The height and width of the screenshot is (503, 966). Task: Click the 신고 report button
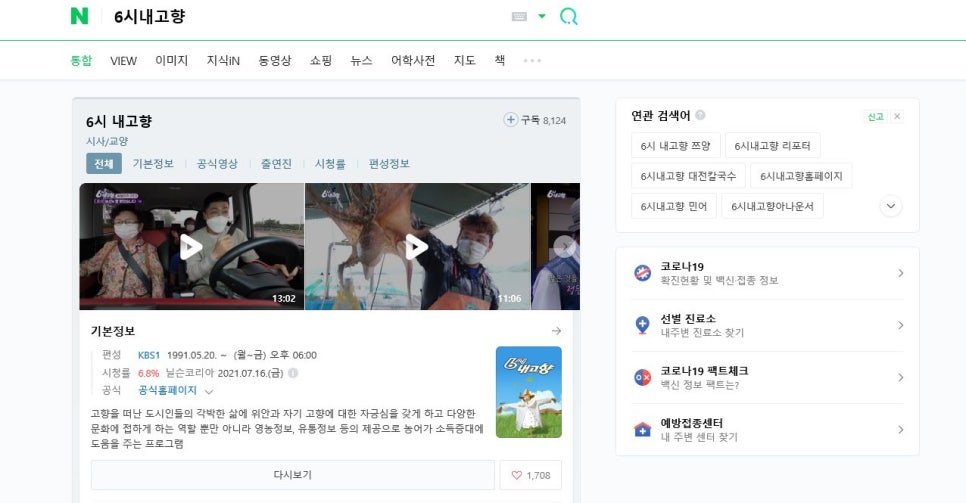tap(875, 117)
